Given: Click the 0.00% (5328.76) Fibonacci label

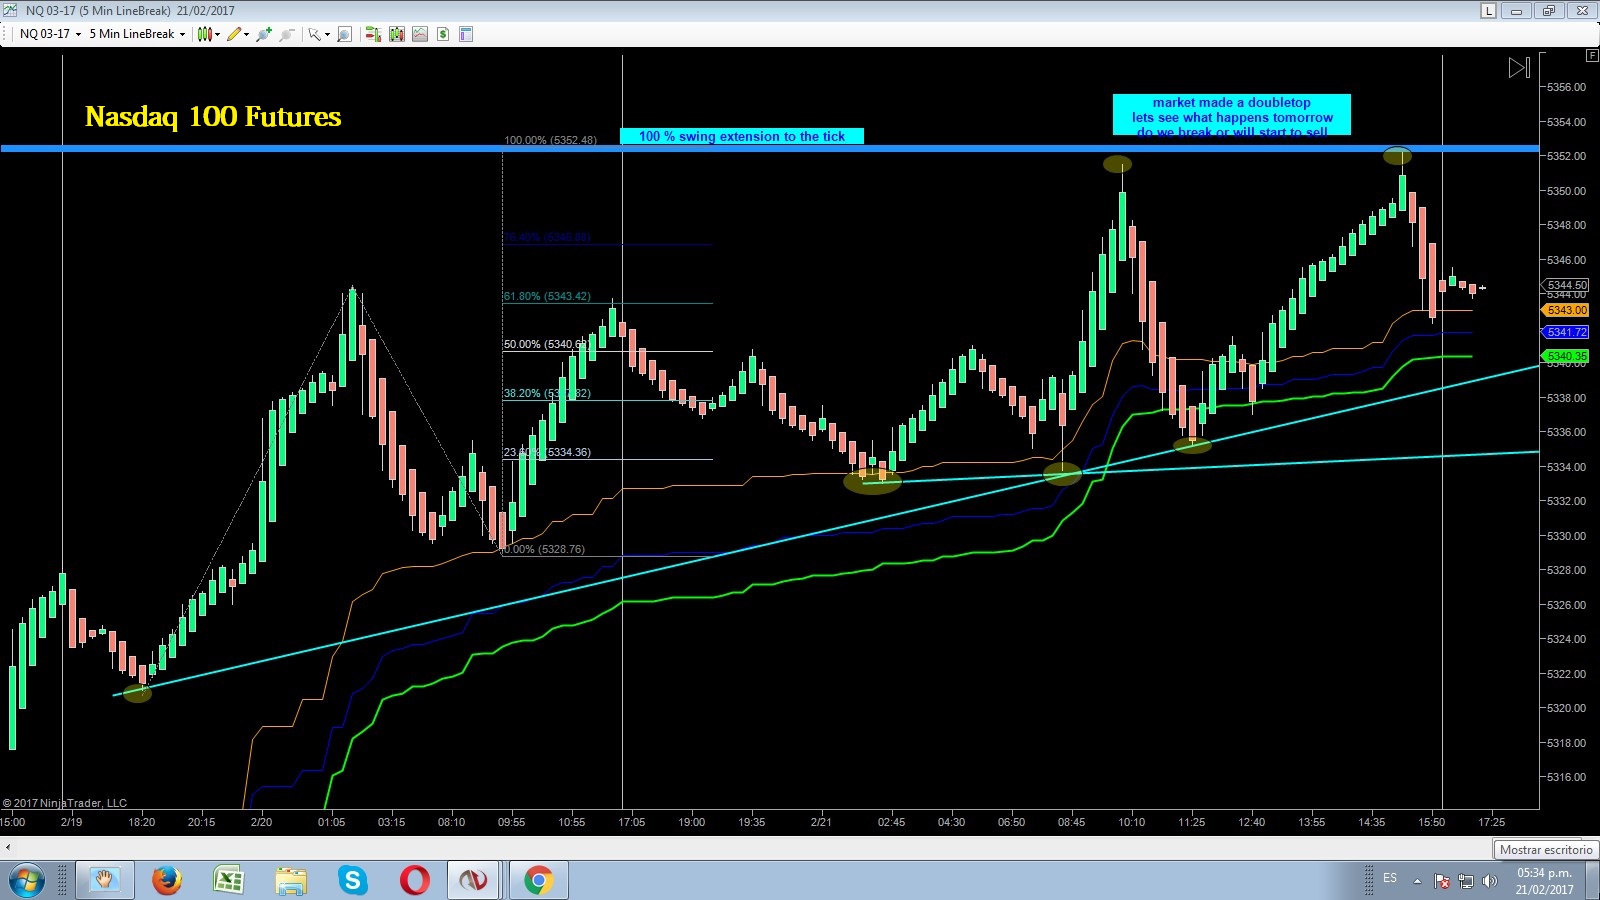Looking at the screenshot, I should tap(543, 549).
